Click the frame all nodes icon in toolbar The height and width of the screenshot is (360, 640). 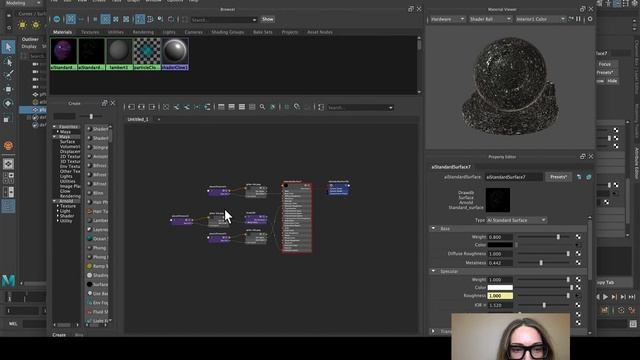[x=166, y=107]
